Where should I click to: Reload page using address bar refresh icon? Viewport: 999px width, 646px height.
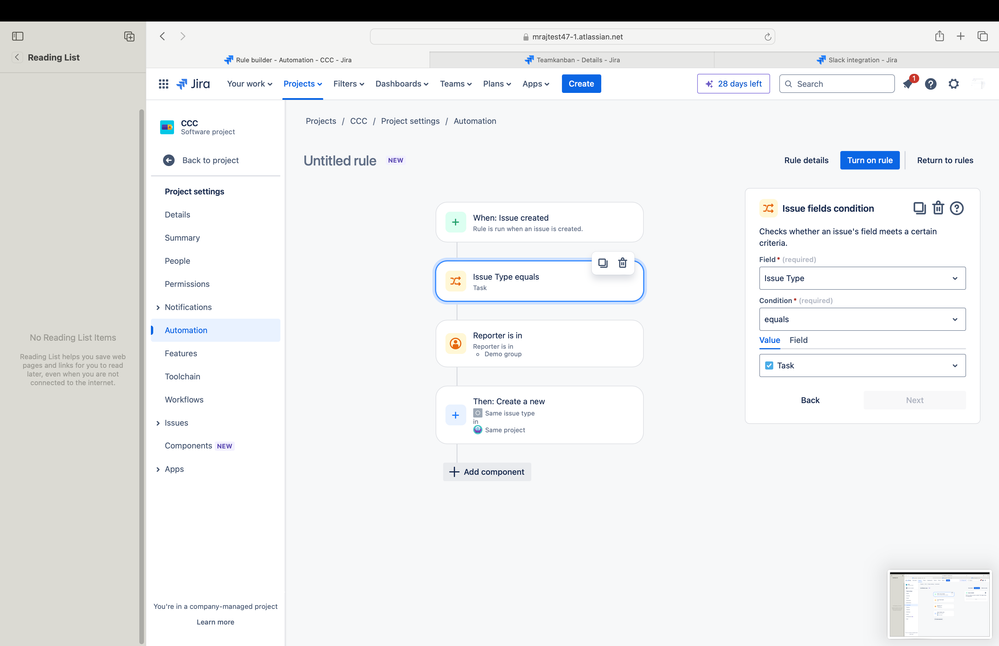pyautogui.click(x=768, y=37)
